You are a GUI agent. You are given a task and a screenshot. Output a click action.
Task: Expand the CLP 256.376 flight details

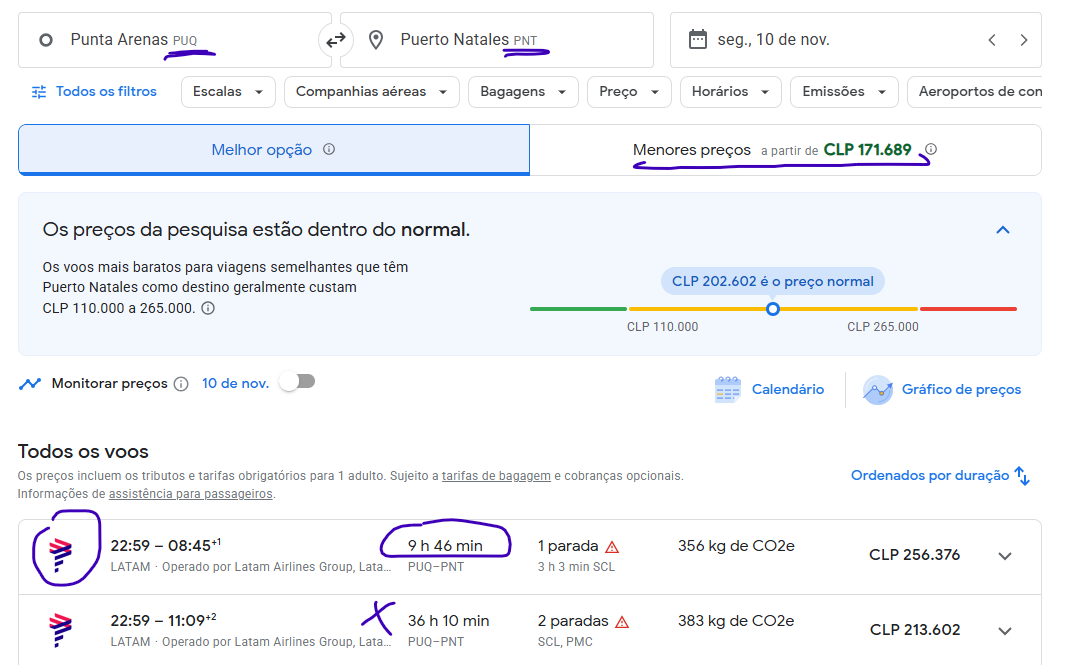[x=1005, y=556]
